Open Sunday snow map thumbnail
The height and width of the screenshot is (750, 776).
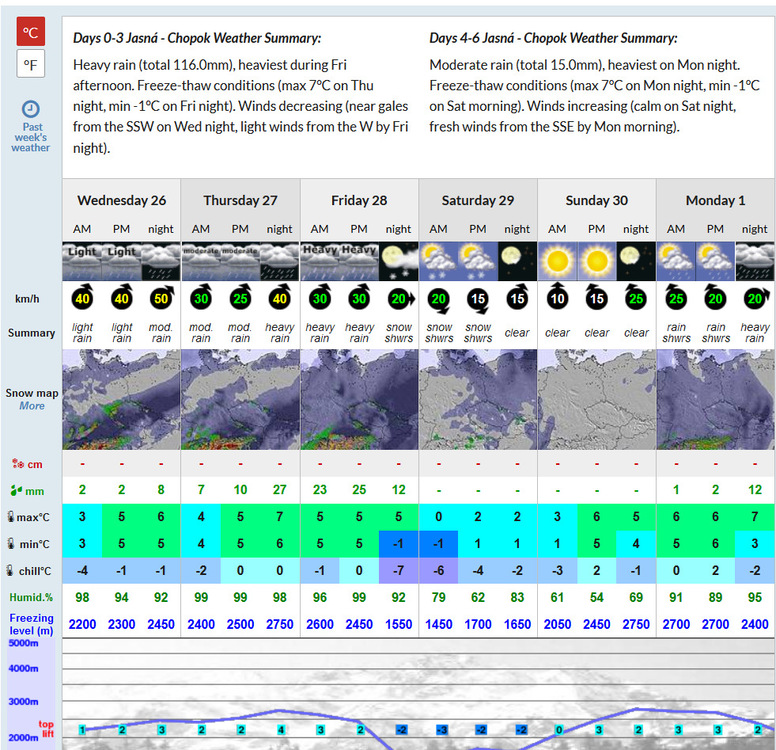(597, 400)
